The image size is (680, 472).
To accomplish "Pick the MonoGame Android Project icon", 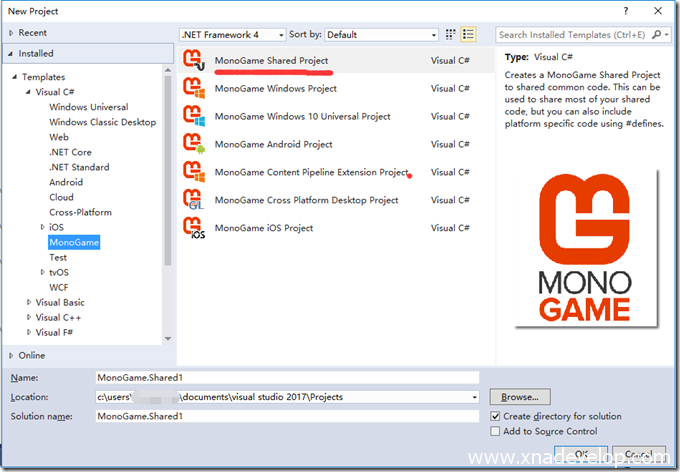I will (194, 144).
